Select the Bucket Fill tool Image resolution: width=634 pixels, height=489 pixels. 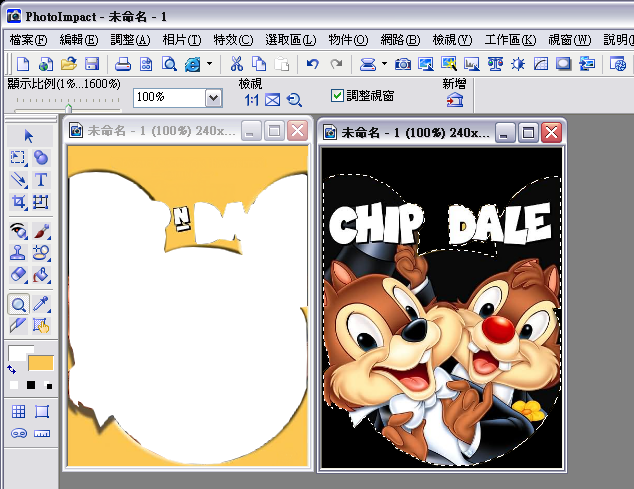point(41,275)
